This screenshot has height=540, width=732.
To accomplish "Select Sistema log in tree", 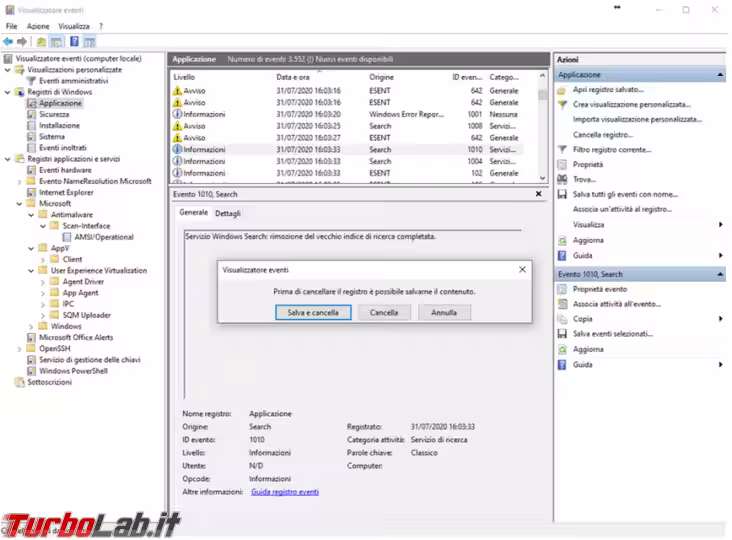I will [52, 137].
